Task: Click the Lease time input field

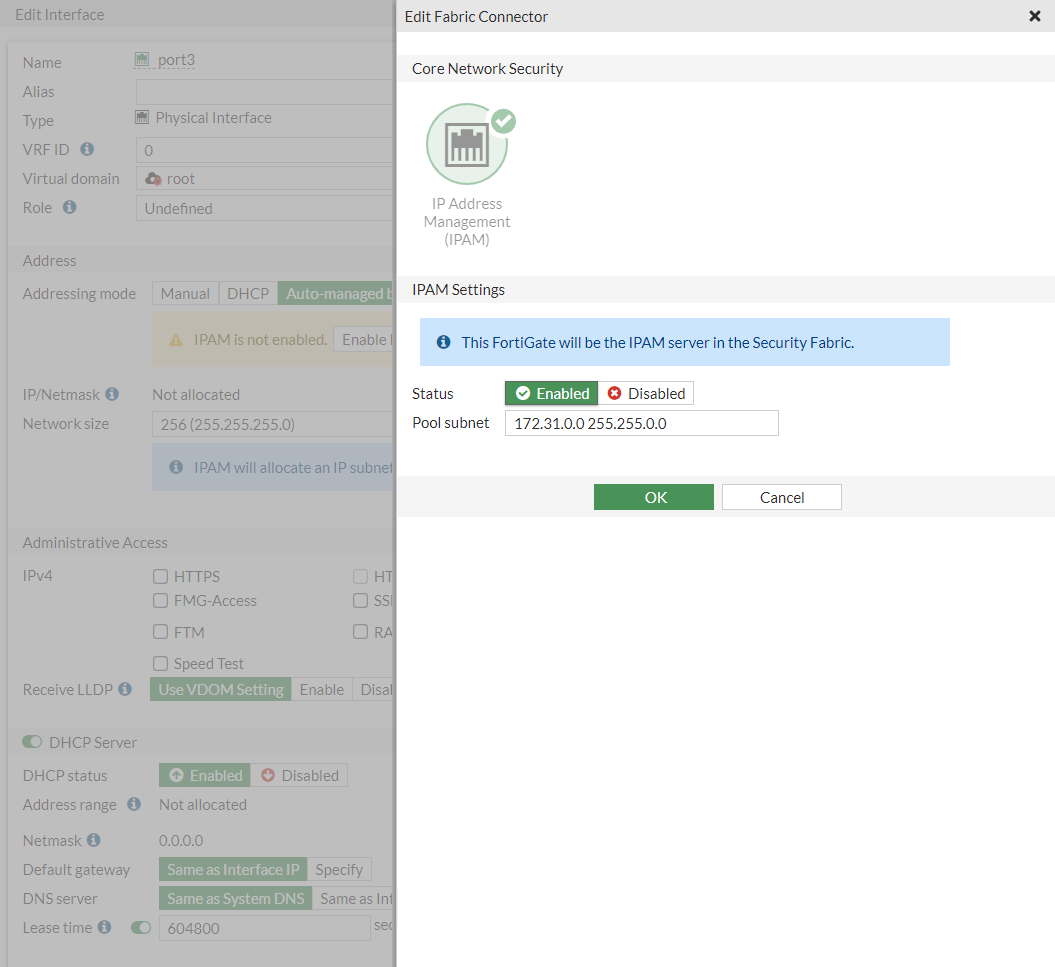Action: click(264, 929)
